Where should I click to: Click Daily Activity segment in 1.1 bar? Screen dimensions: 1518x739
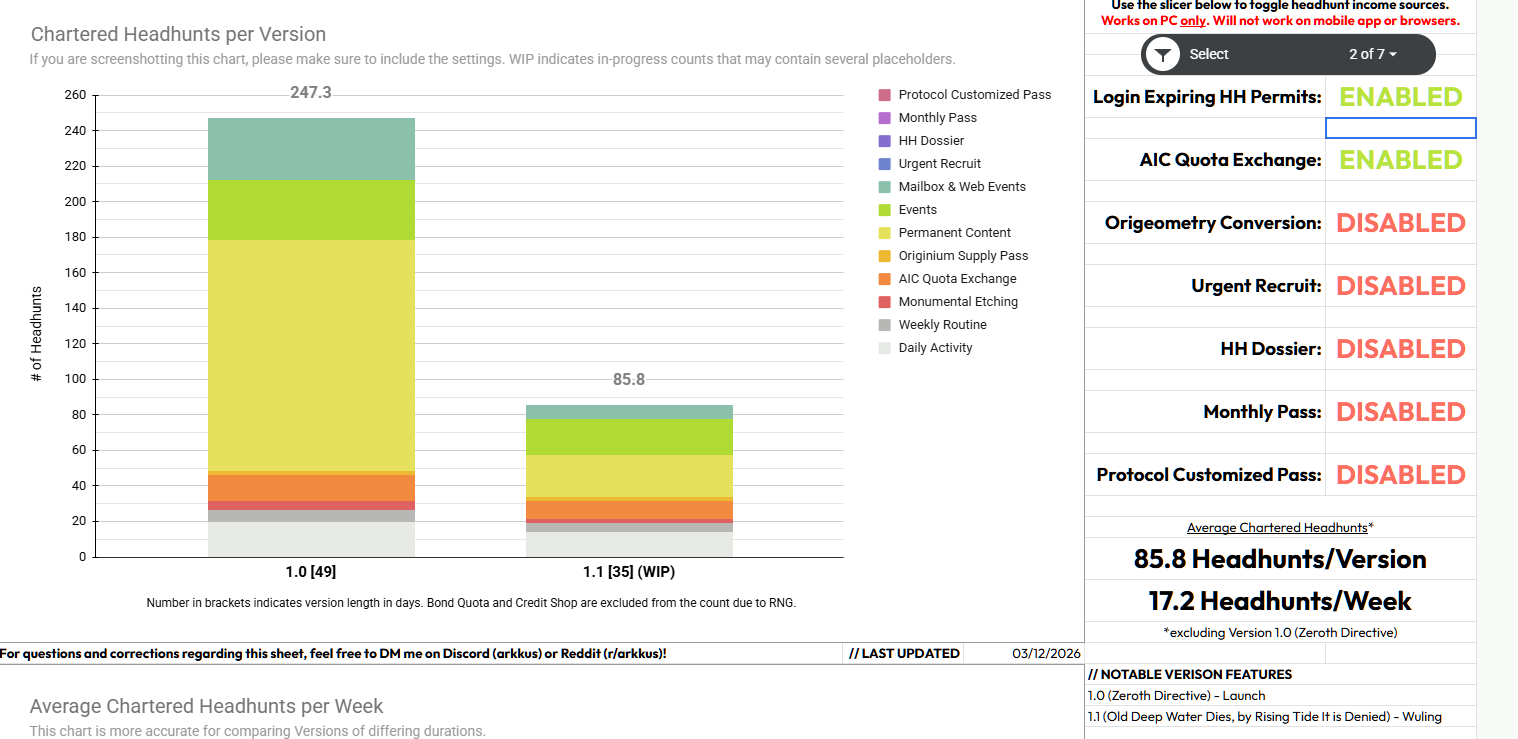[x=629, y=544]
